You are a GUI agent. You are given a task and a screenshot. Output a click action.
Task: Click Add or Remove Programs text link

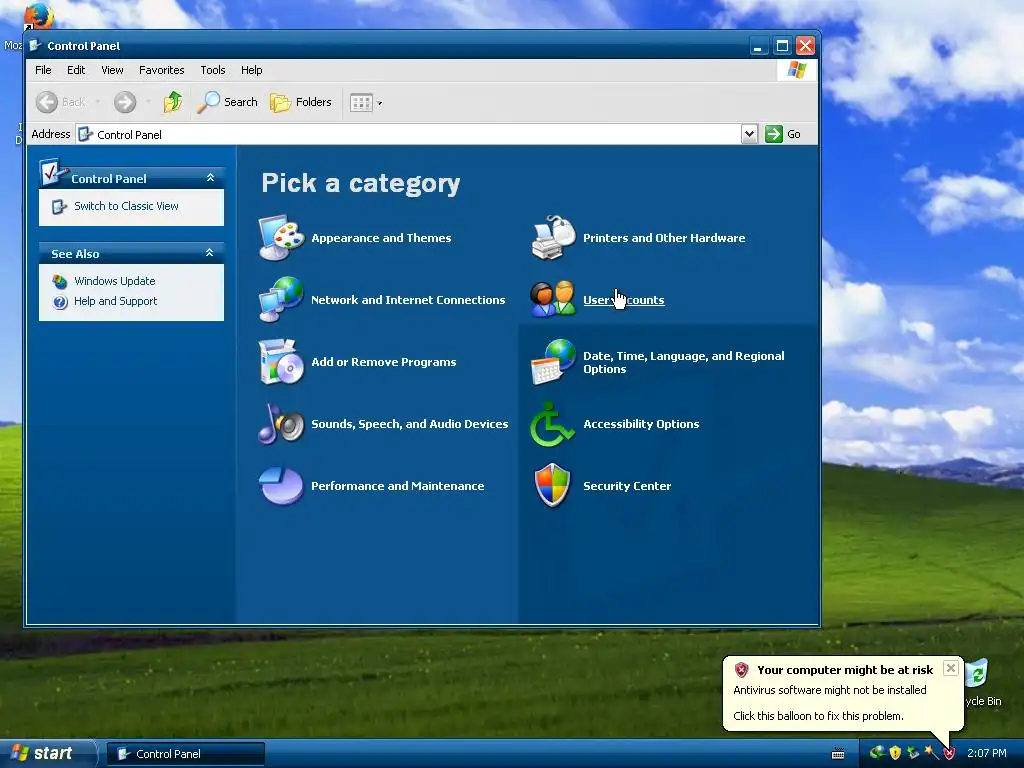pos(384,362)
